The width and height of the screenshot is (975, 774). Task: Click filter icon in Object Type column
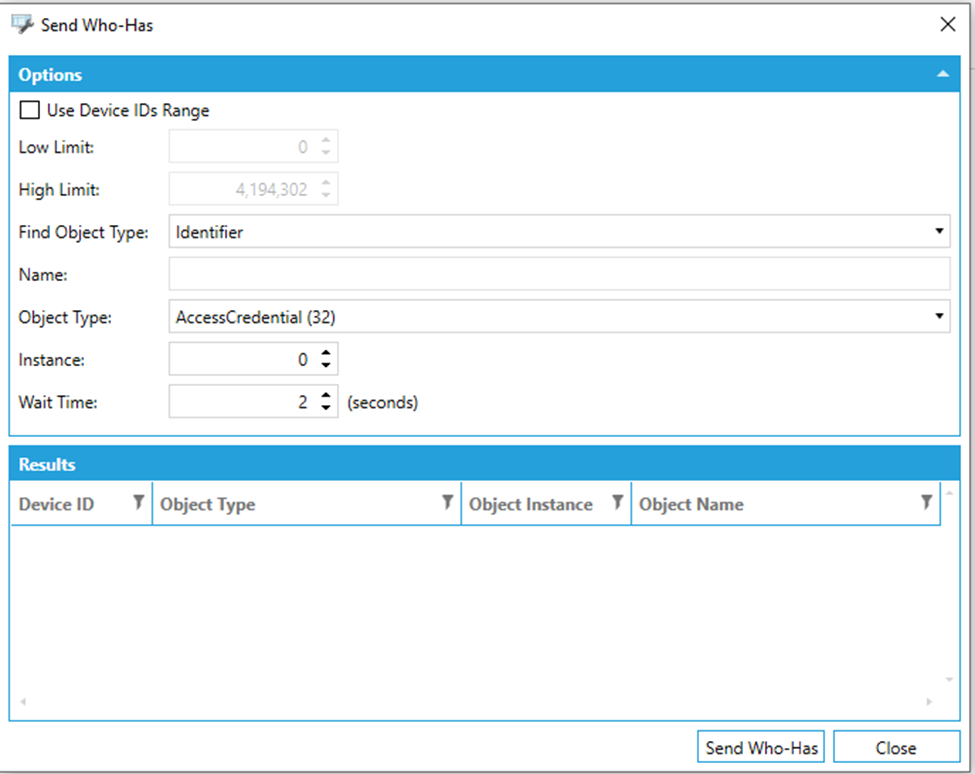click(x=447, y=503)
